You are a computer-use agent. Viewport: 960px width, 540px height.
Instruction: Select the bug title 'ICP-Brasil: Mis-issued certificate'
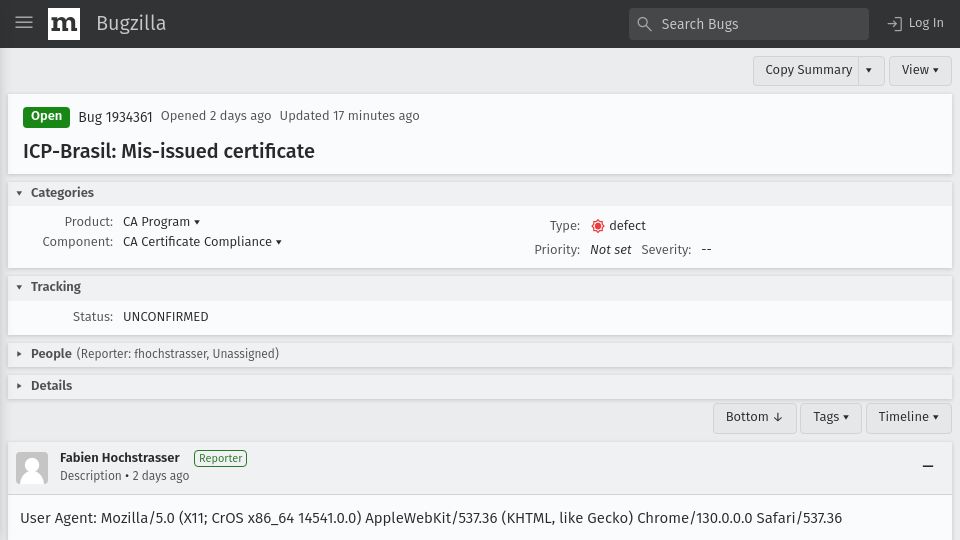(x=169, y=151)
